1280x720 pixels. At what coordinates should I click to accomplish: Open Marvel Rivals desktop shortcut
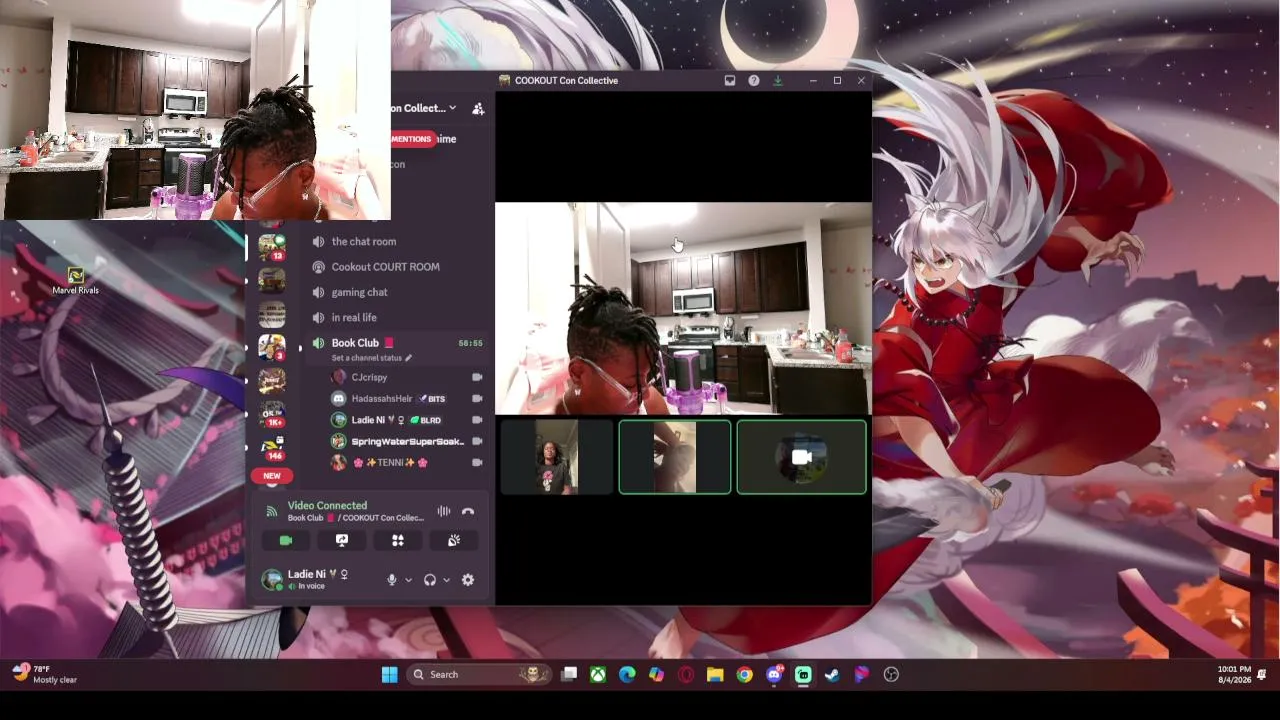tap(76, 281)
